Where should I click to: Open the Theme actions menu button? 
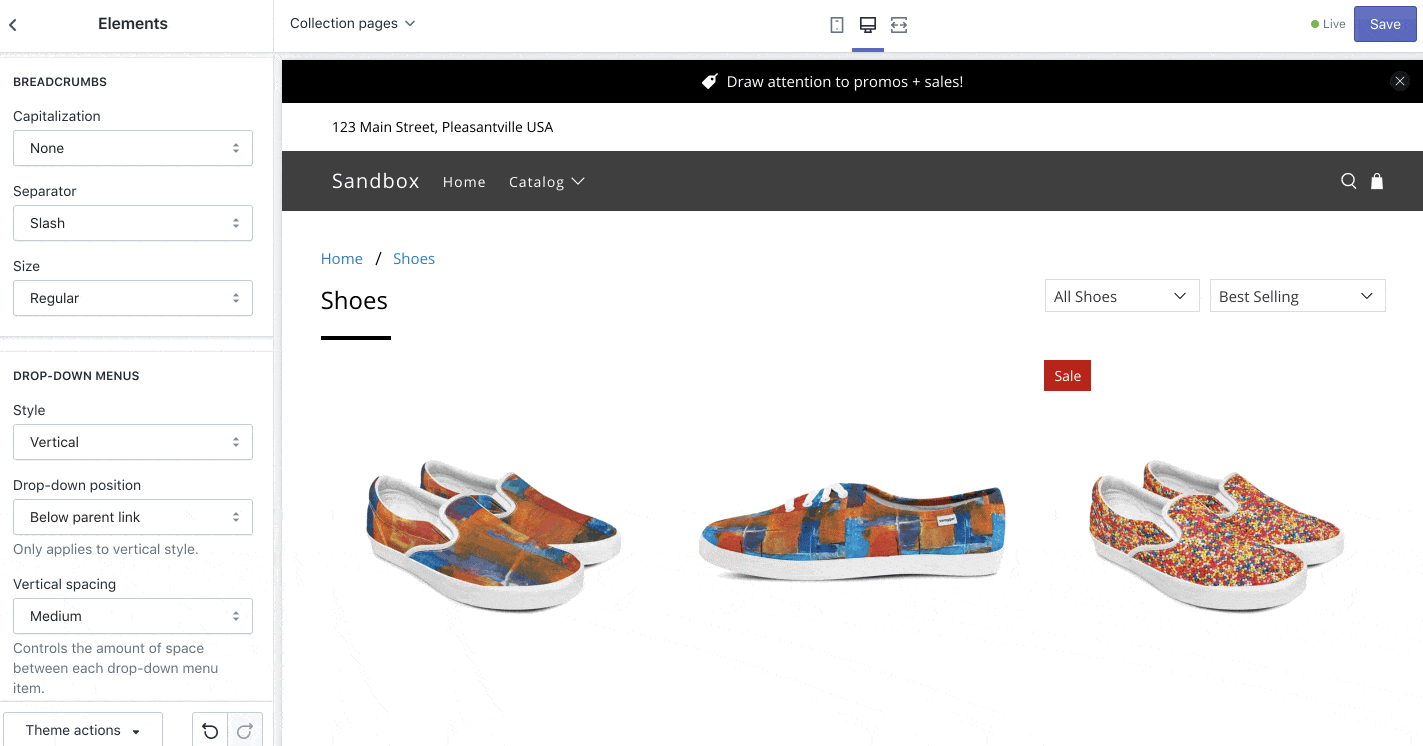(83, 731)
